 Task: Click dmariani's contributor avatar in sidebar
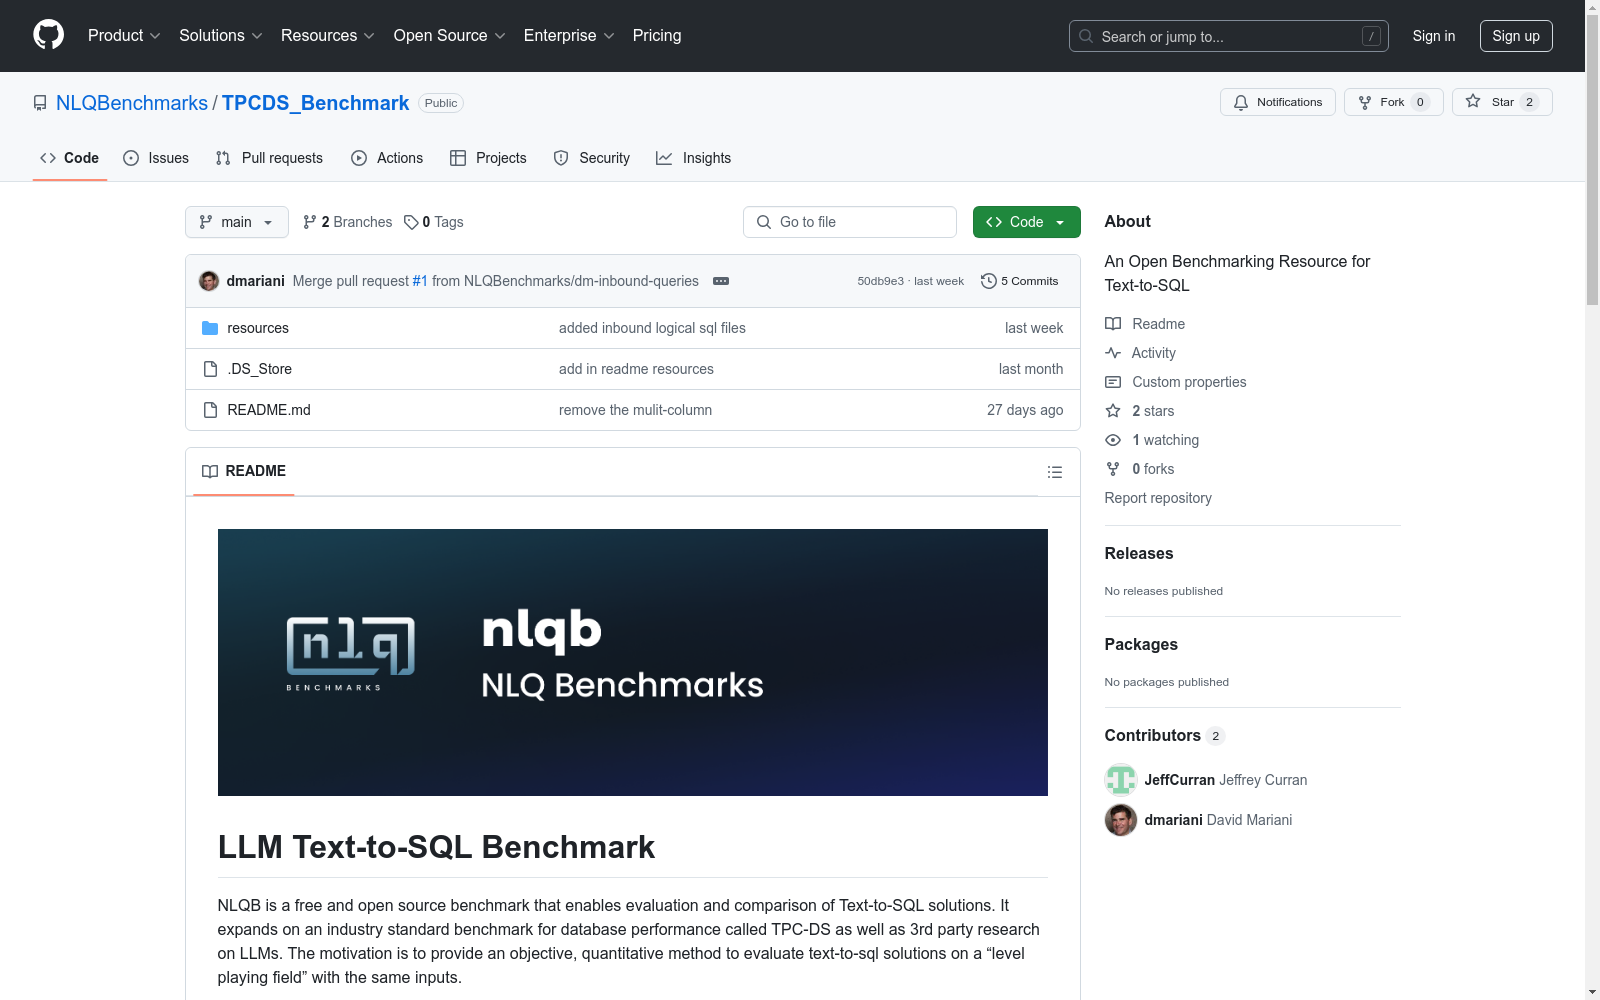pyautogui.click(x=1121, y=820)
